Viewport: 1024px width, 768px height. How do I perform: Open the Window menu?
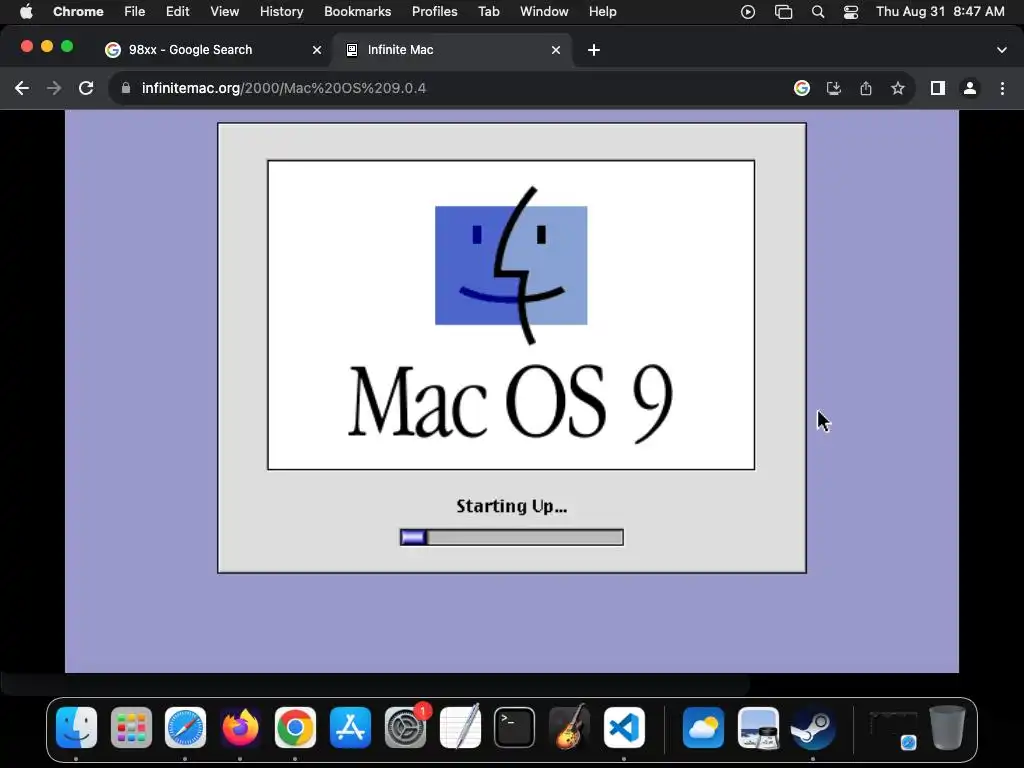pyautogui.click(x=544, y=12)
